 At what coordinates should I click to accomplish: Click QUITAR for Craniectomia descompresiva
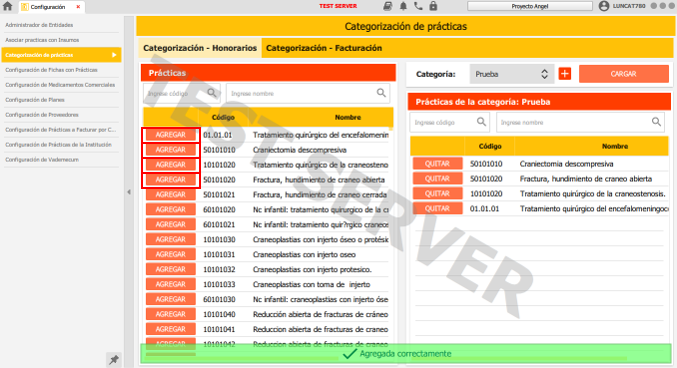(437, 164)
